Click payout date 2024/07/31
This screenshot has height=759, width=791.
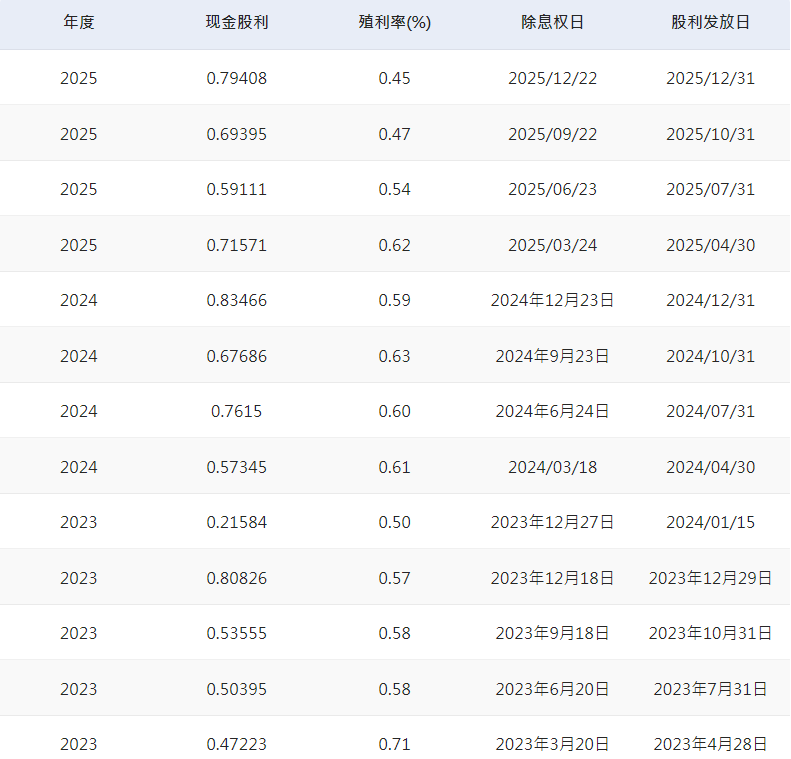[x=710, y=411]
